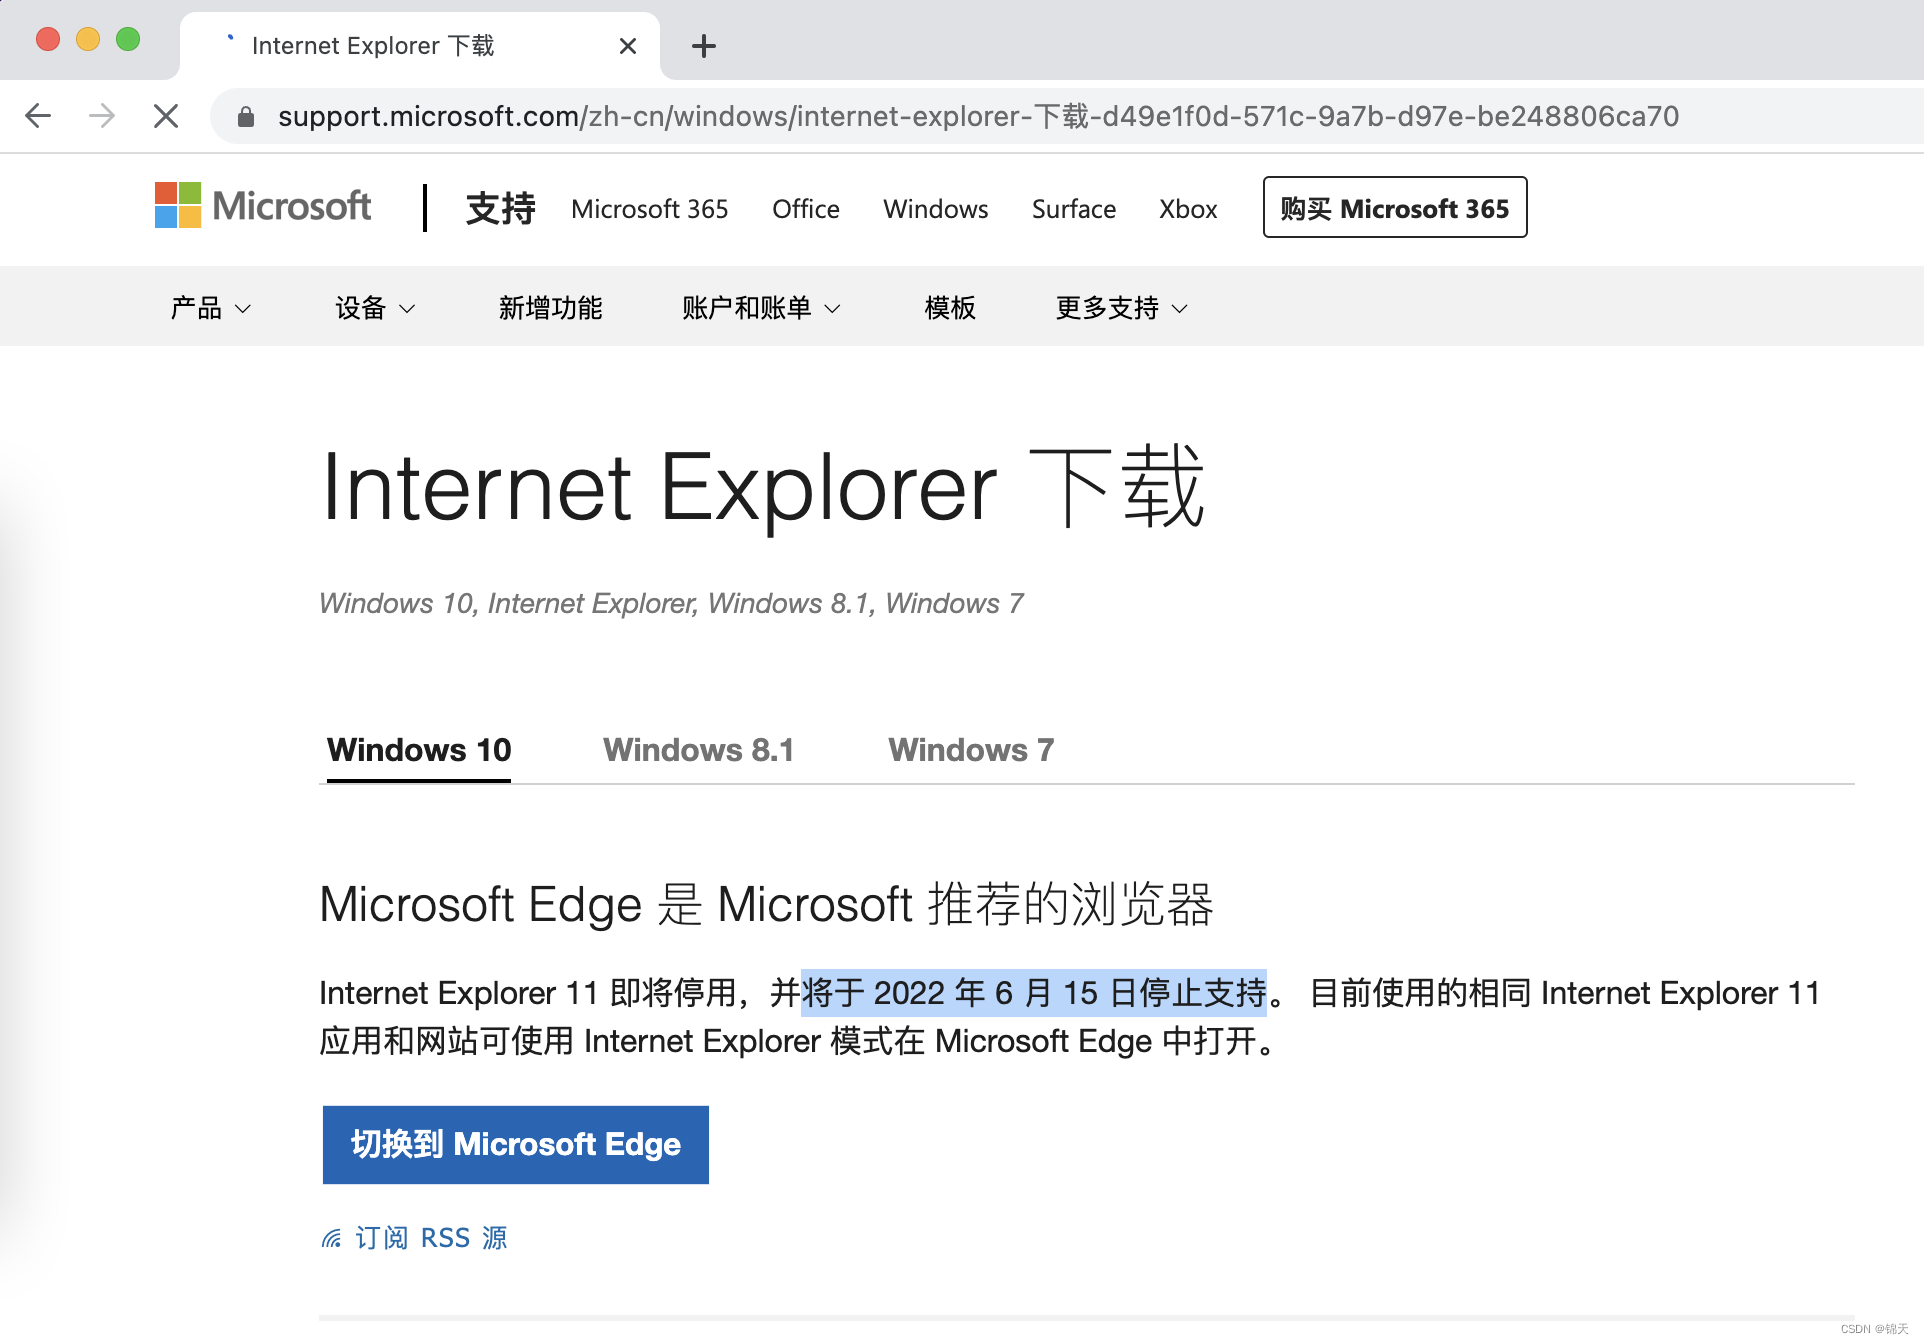Screen dimensions: 1924x1344
Task: Click the RSS feed icon
Action: tap(332, 1238)
